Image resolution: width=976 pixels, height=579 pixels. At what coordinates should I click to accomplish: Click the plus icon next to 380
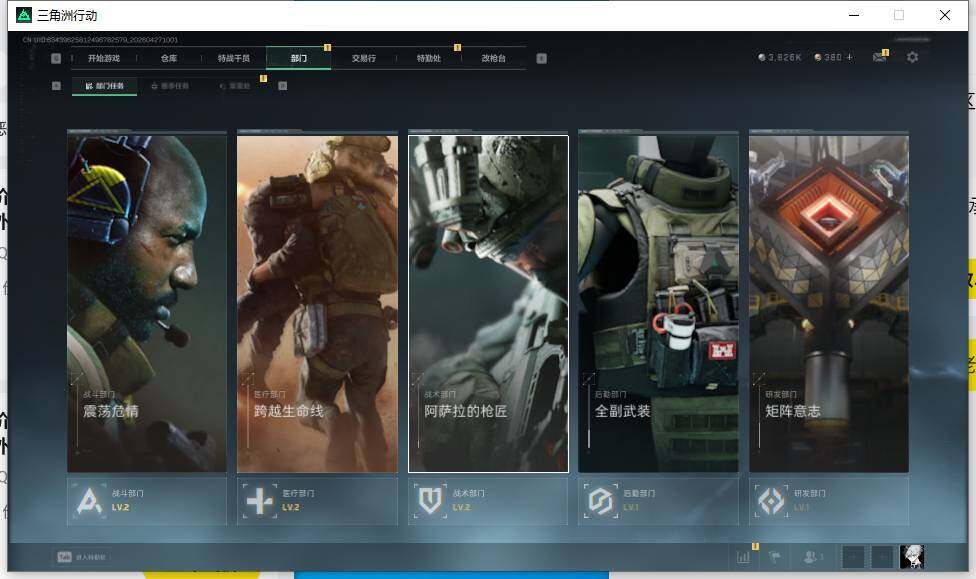click(849, 57)
